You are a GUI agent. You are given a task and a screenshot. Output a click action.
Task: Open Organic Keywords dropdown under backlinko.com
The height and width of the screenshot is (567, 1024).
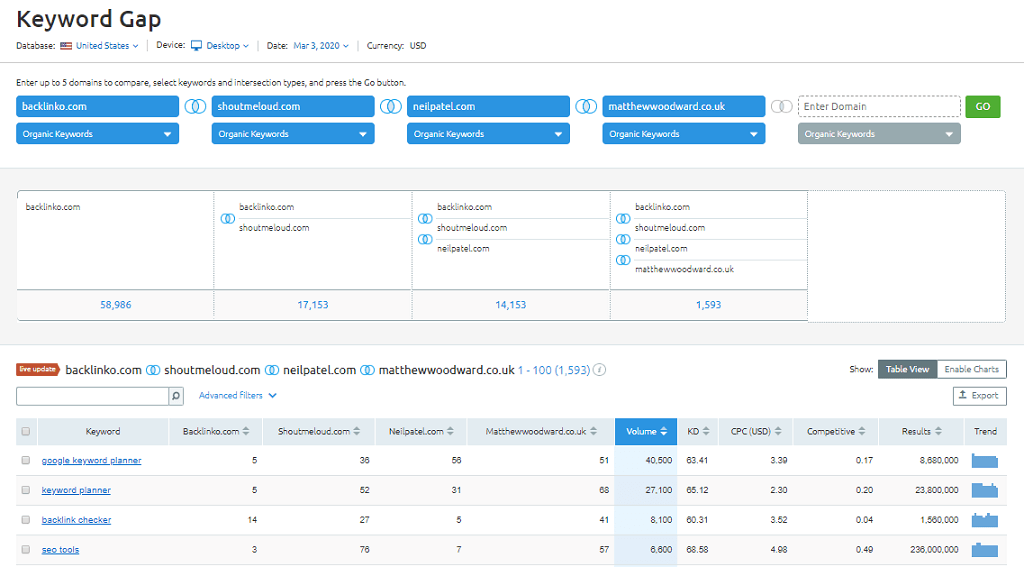(x=97, y=134)
